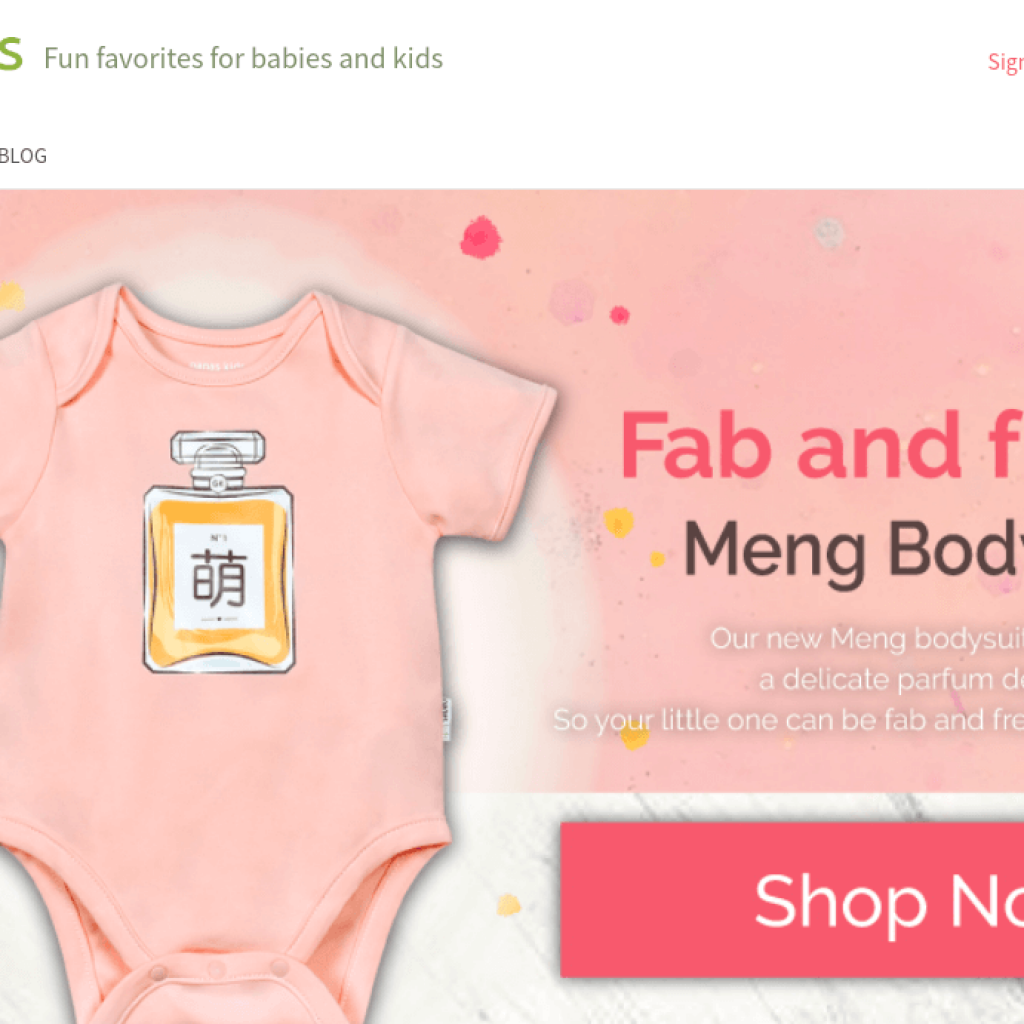Click the snap buttons at bodysuit bottom

tap(219, 970)
